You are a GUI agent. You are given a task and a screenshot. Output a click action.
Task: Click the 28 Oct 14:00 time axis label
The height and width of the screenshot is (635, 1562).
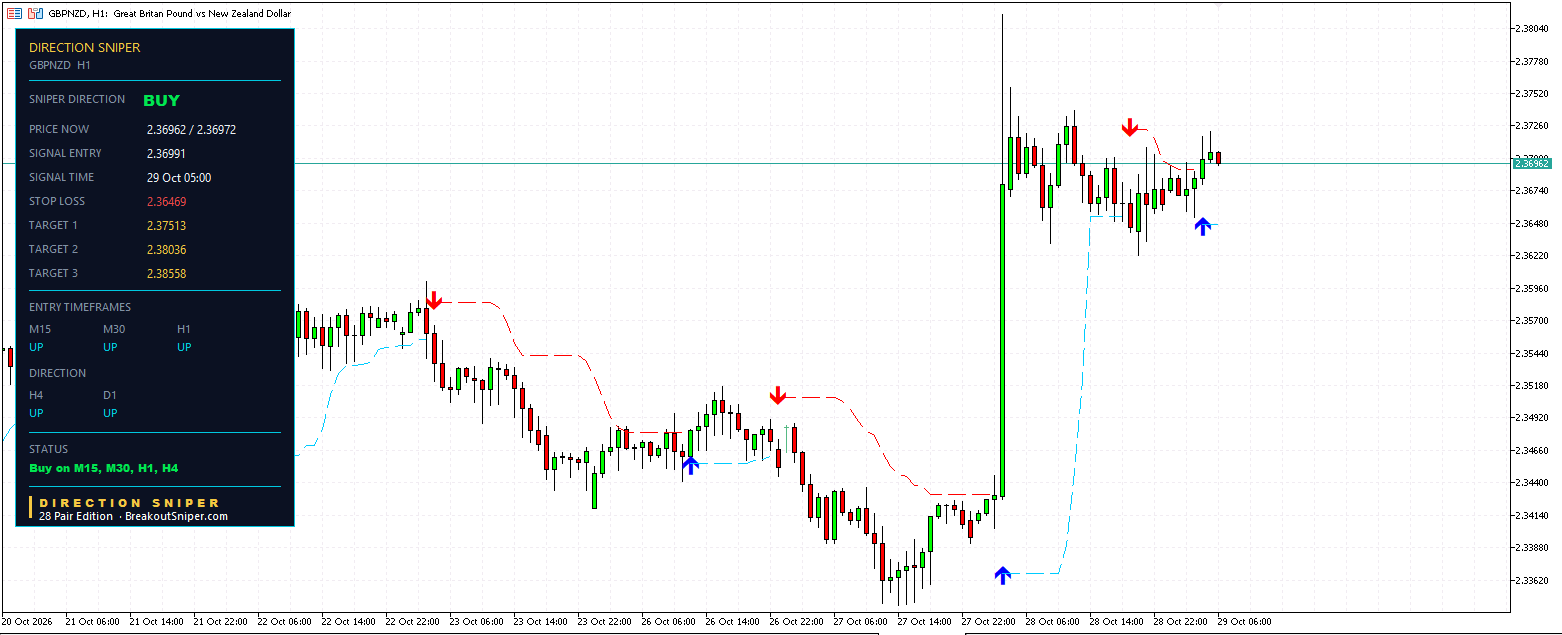coord(1117,621)
